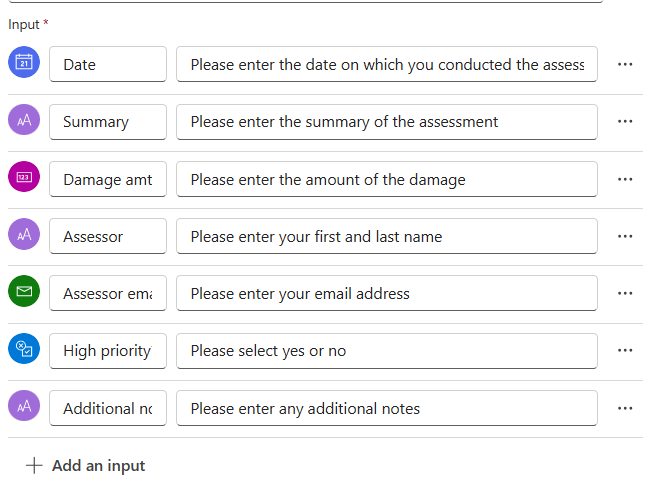Click the text icon beside Additional notes
The image size is (648, 481).
pos(24,407)
